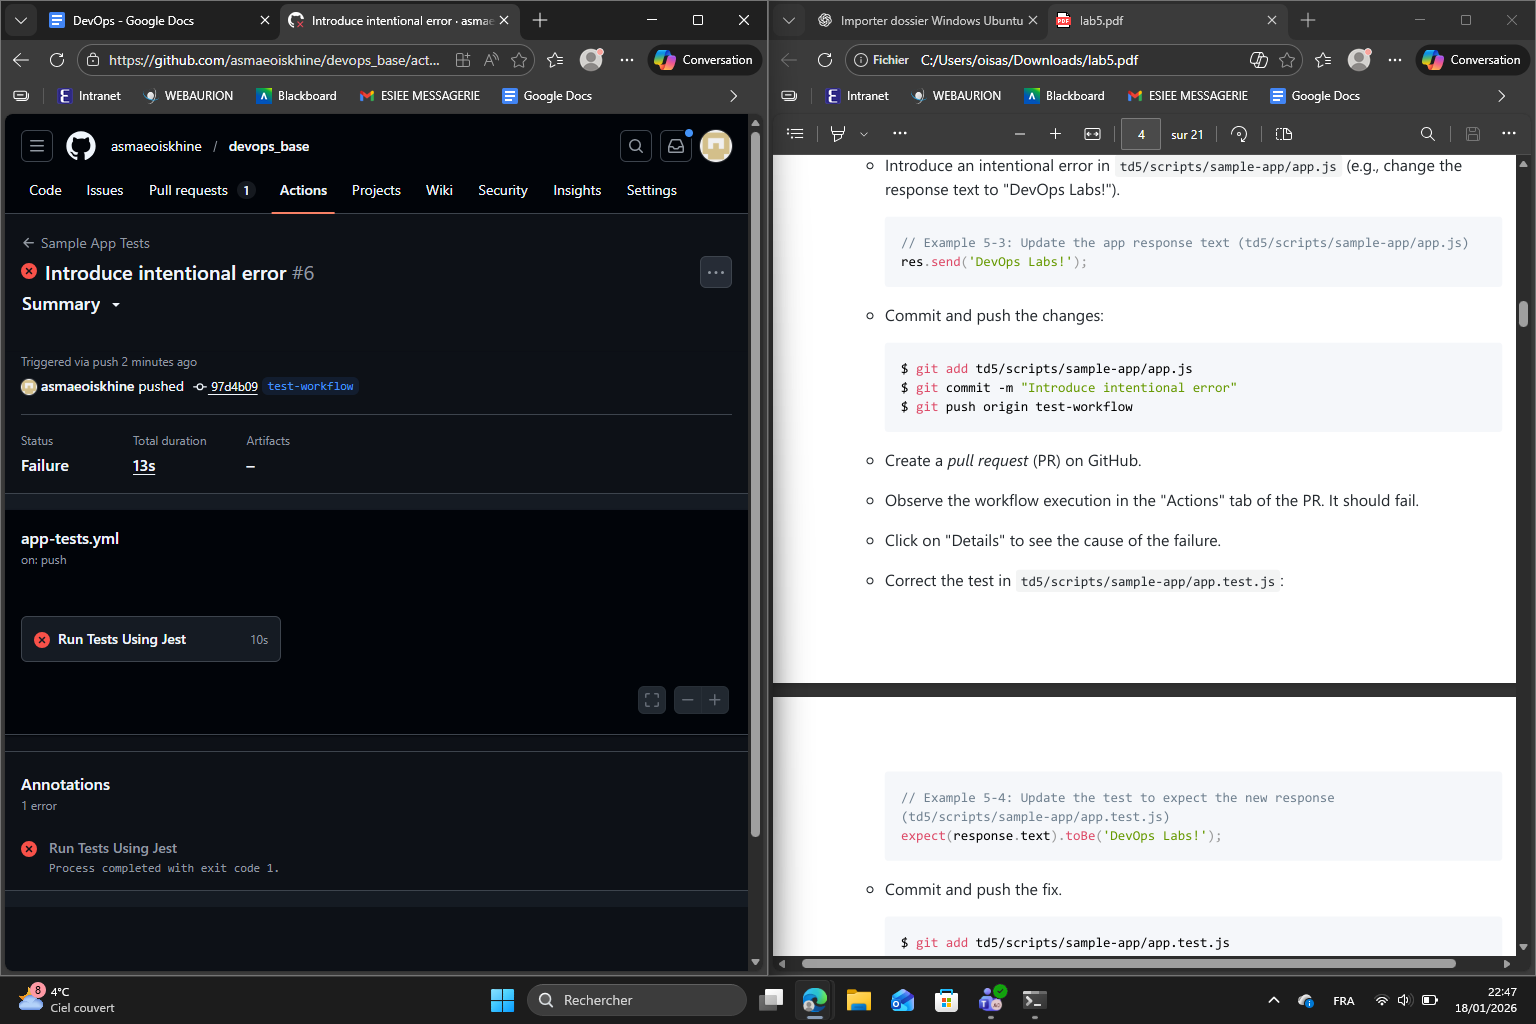Expand the highlighter tool chevron in PDF
The height and width of the screenshot is (1024, 1536).
pos(864,133)
